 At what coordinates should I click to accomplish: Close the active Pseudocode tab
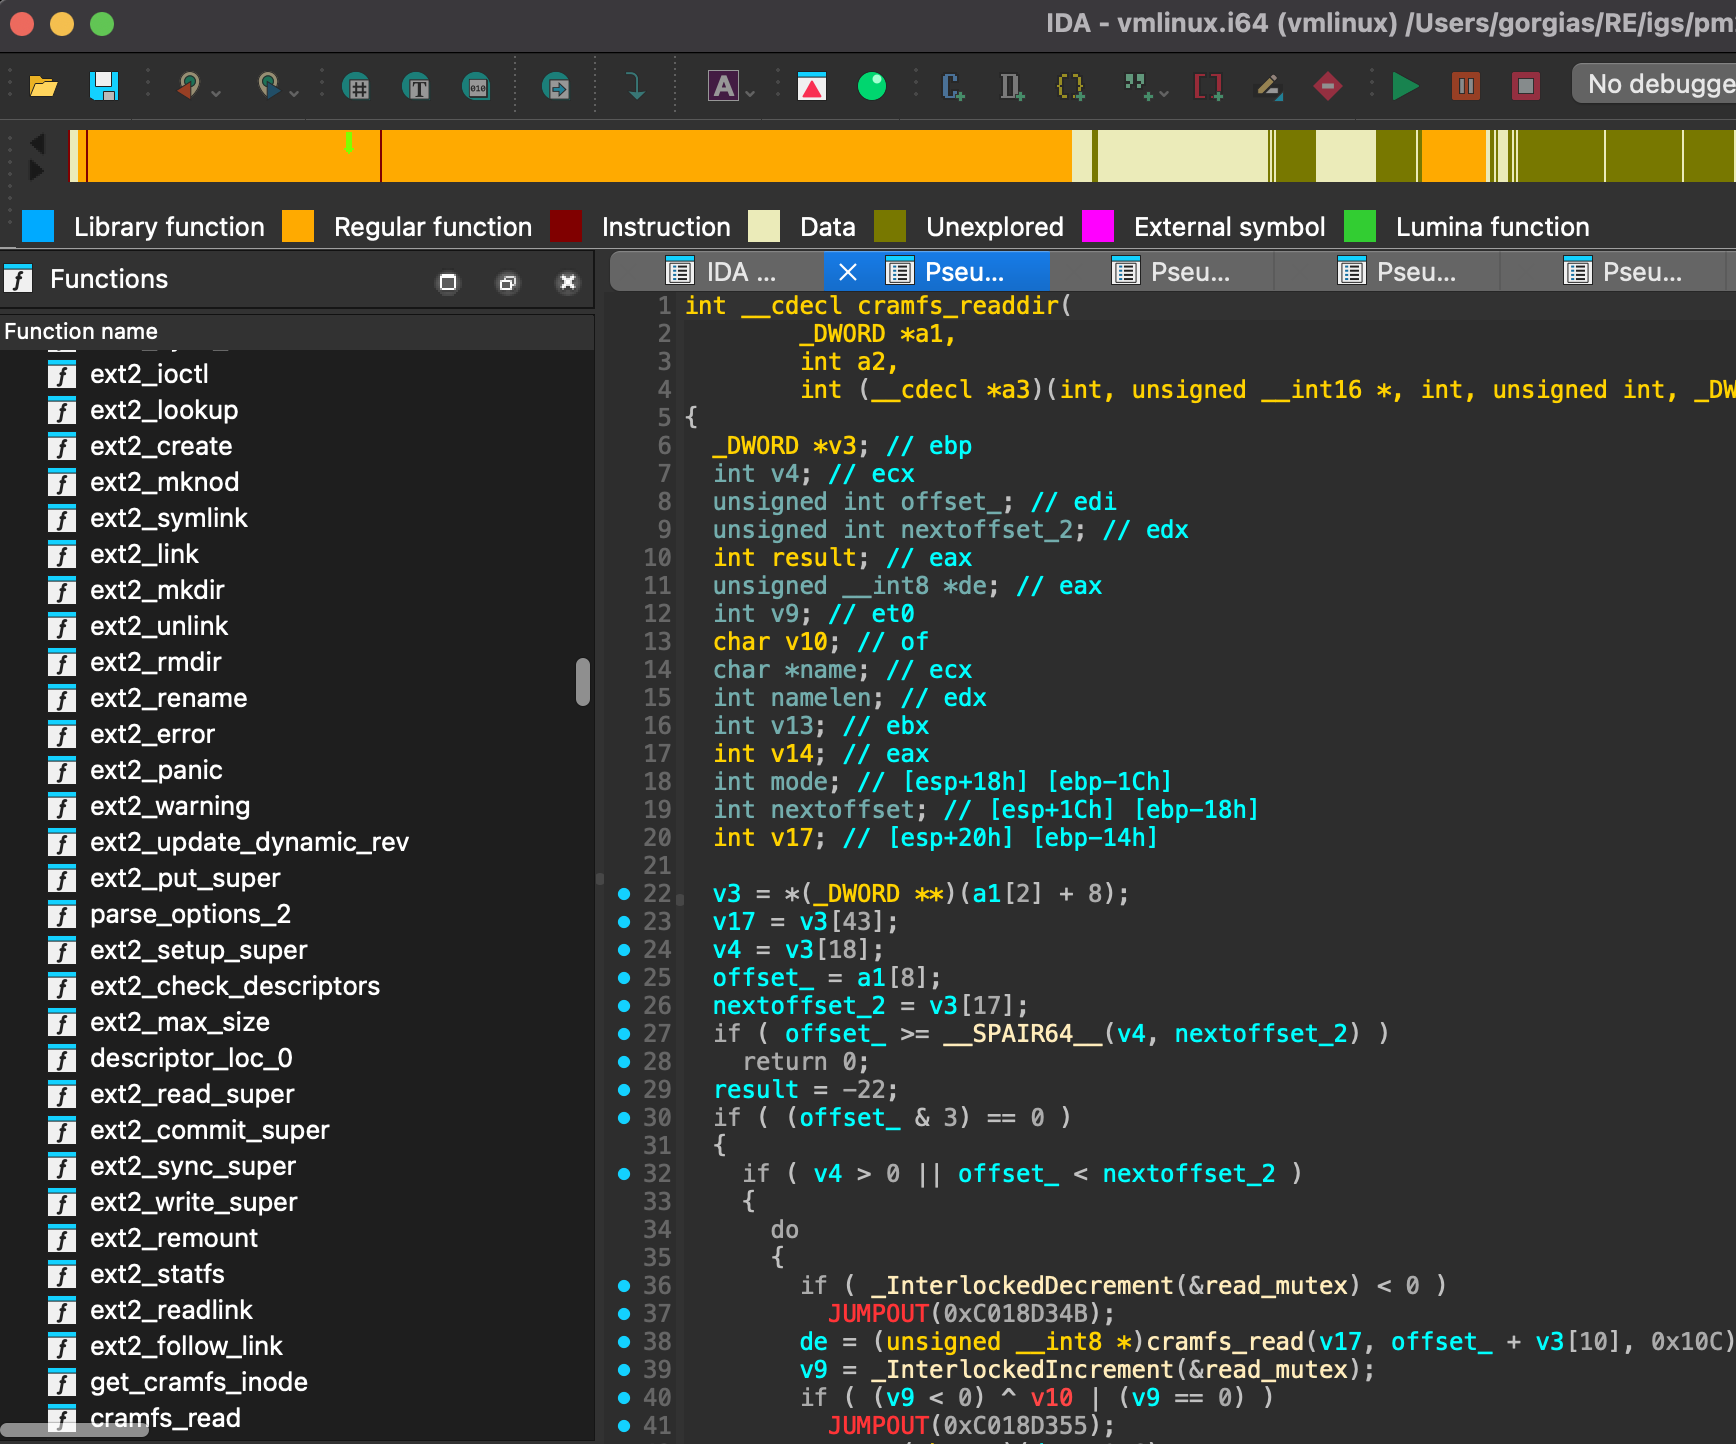848,272
